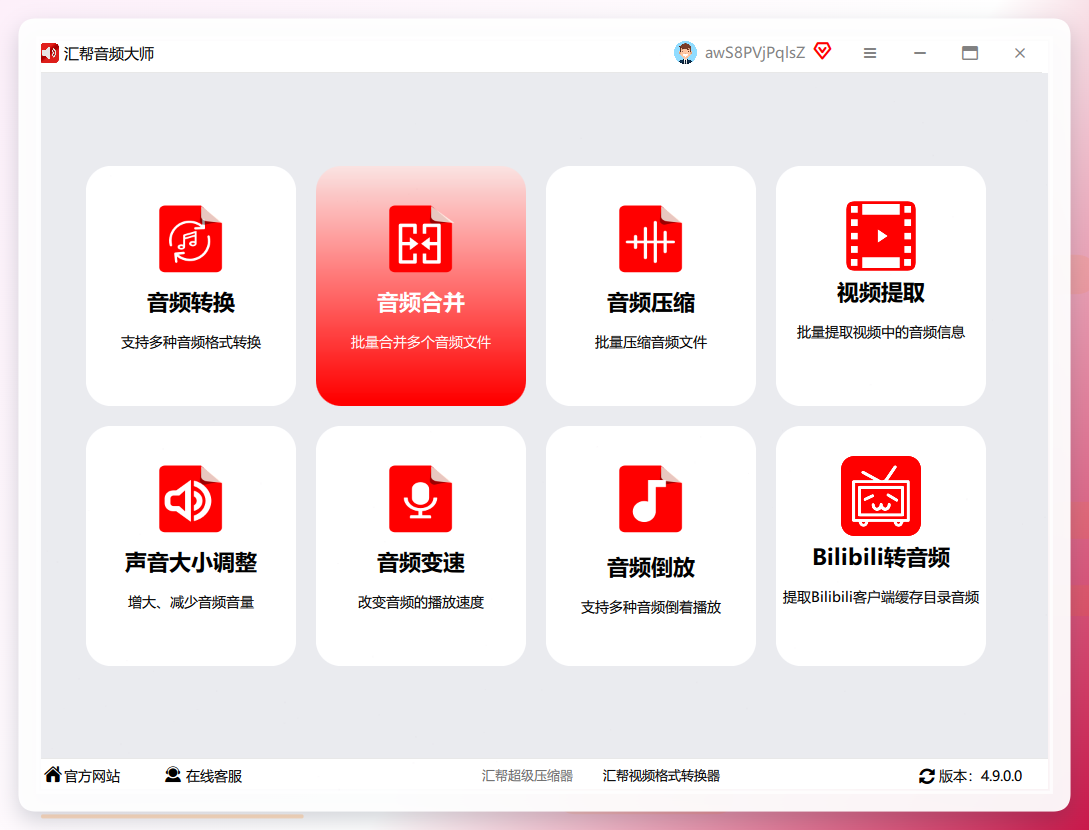
Task: Open the 汇帮视频格式转换器 link
Action: coord(661,776)
